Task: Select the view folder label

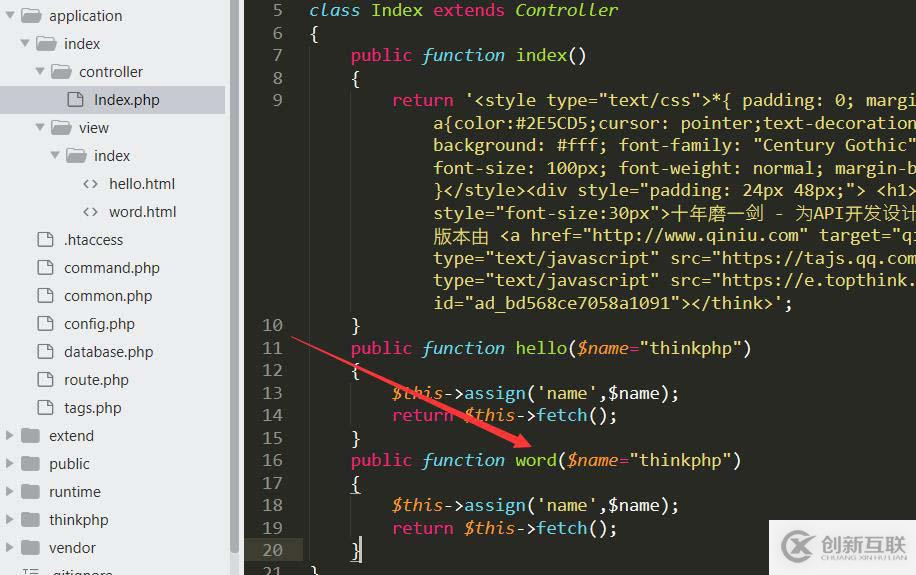Action: pos(94,127)
